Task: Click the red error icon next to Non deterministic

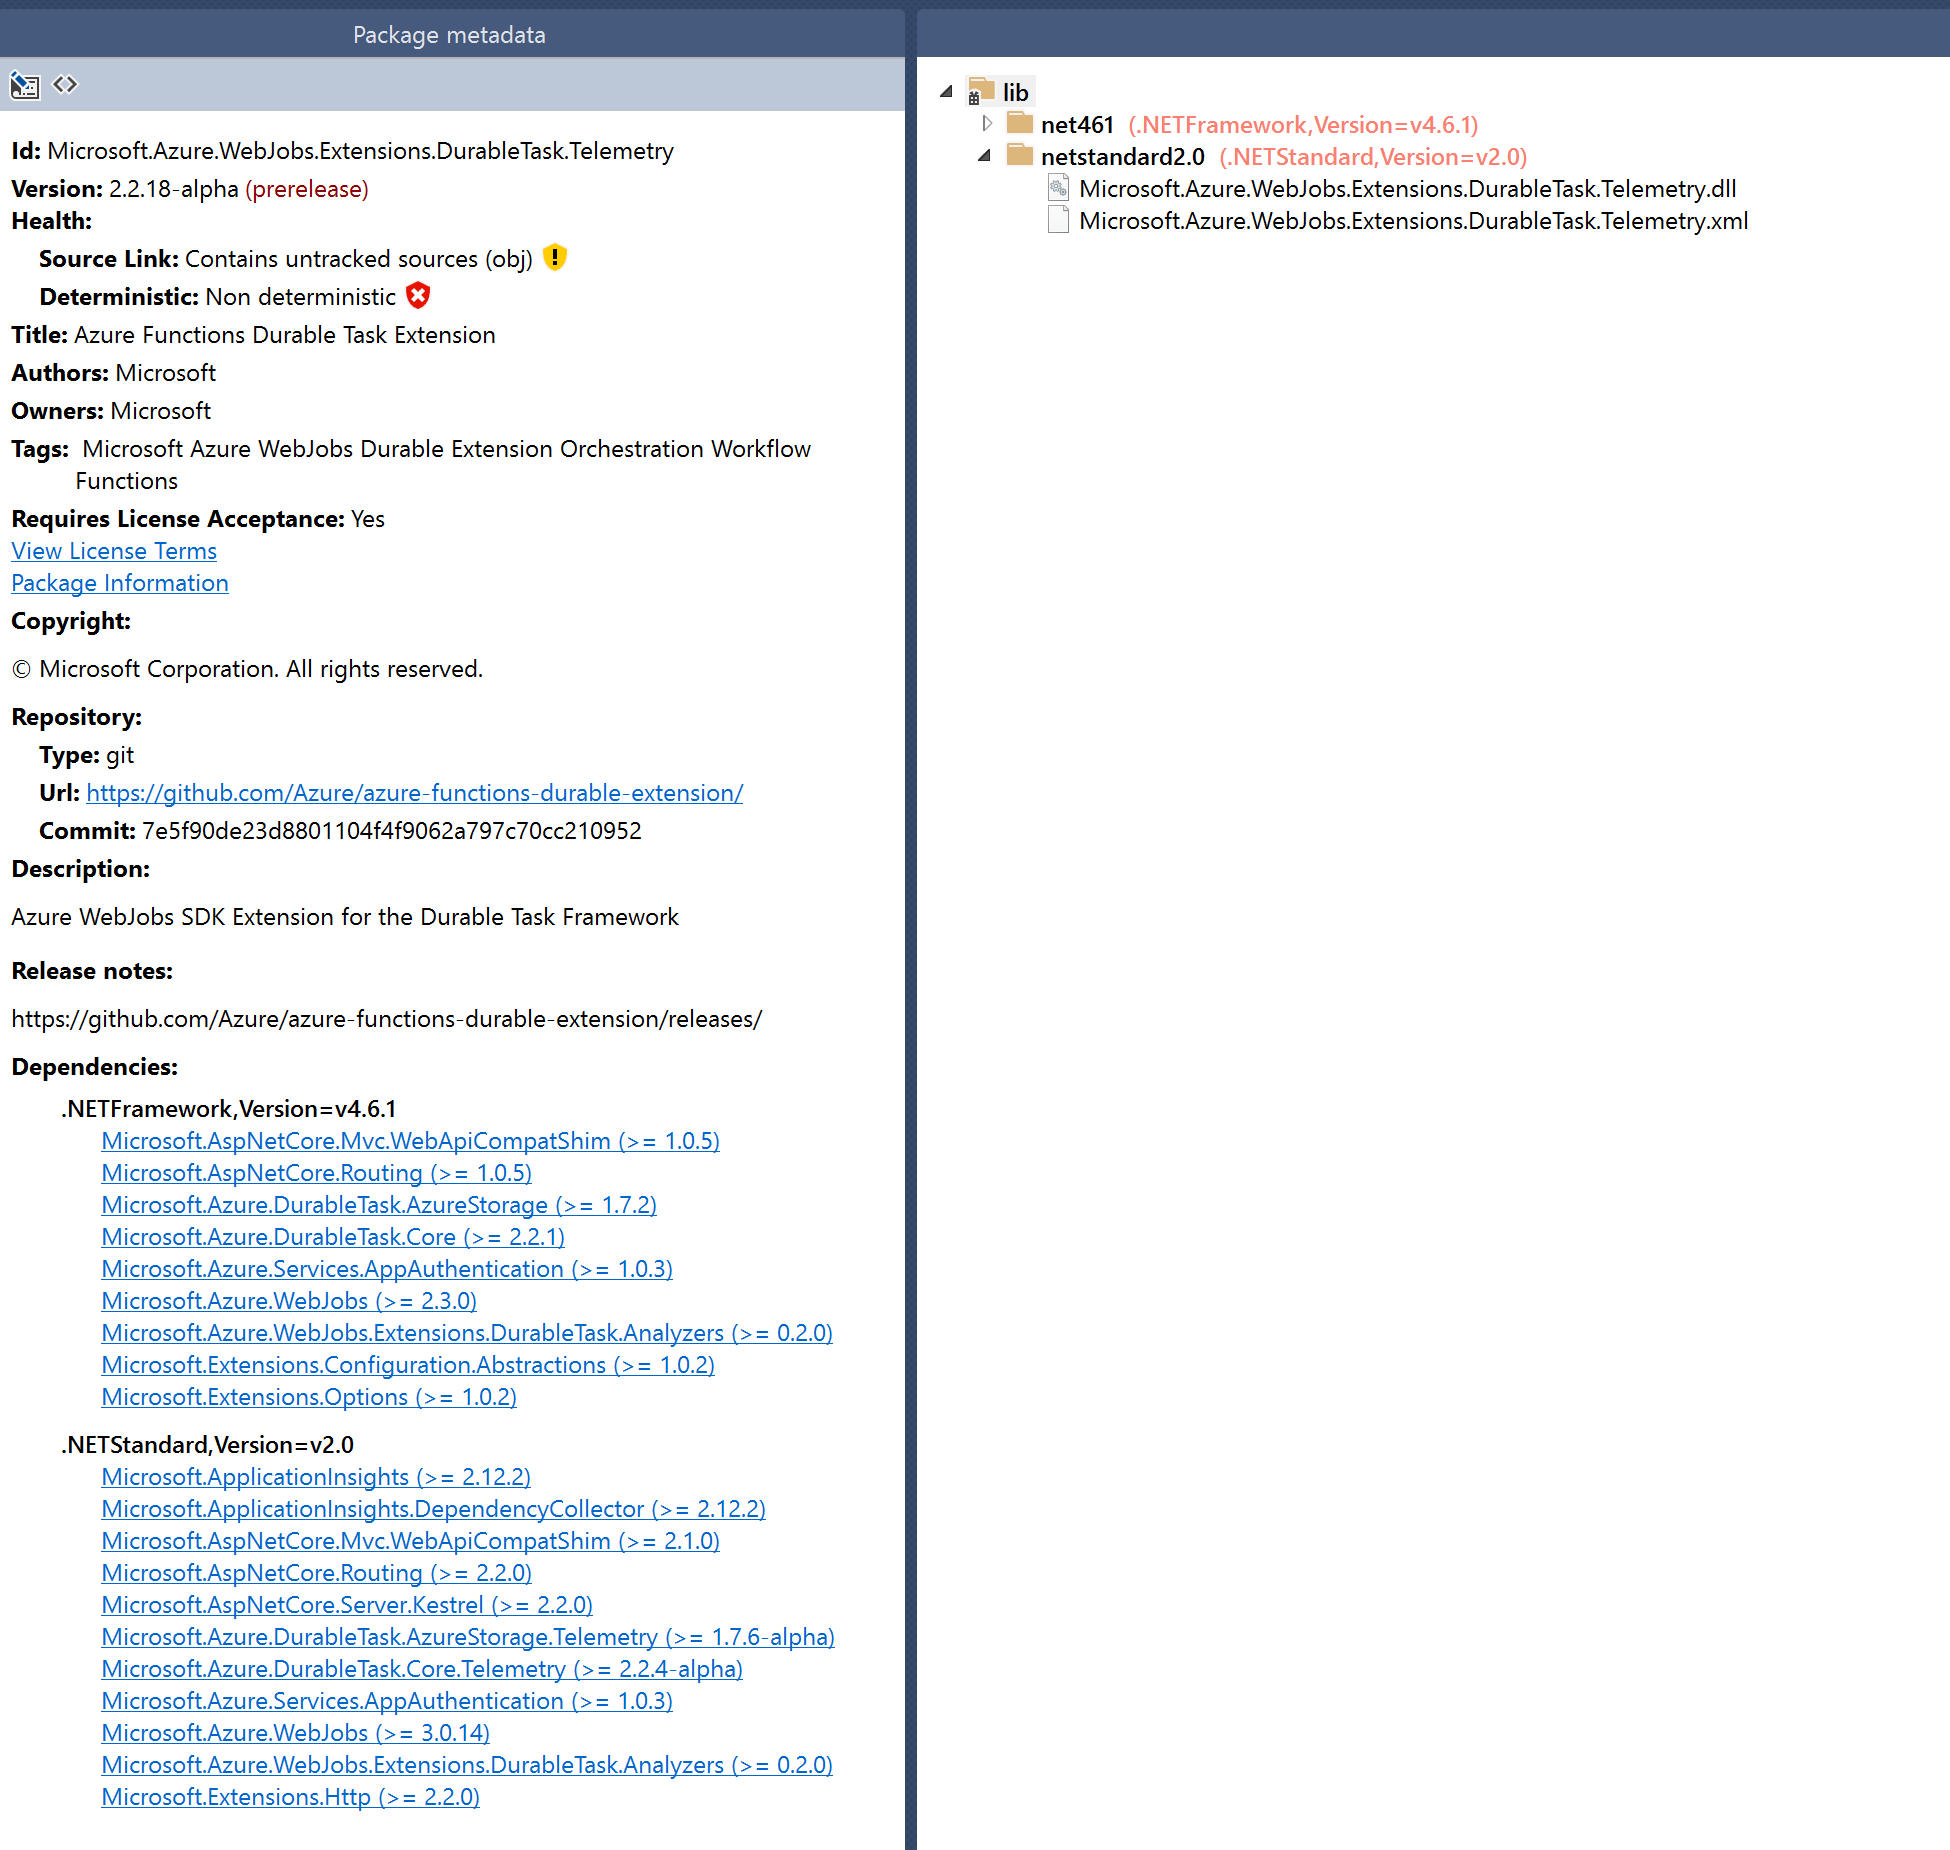Action: point(418,296)
